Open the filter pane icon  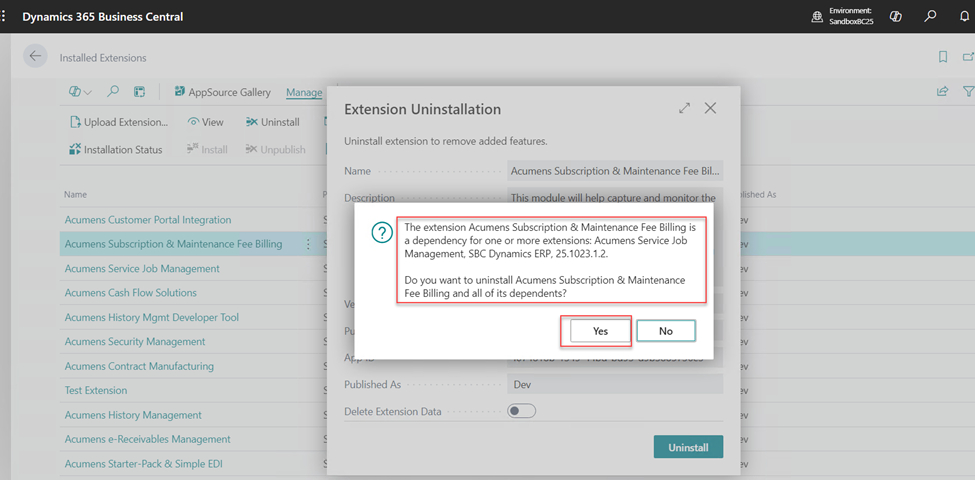pyautogui.click(x=968, y=92)
